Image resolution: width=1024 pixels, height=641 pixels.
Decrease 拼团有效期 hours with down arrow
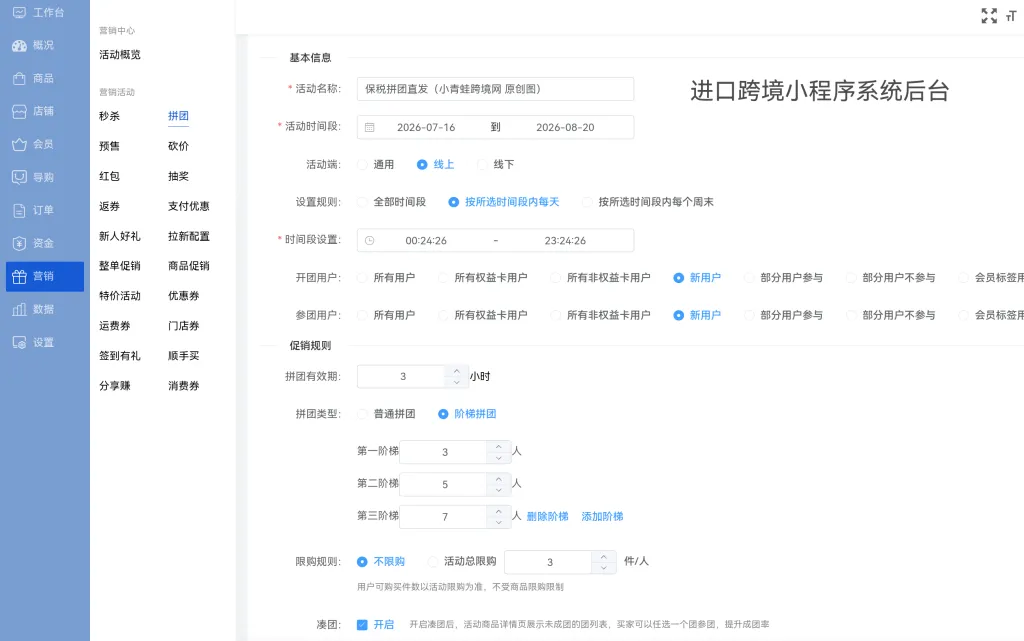coord(456,382)
